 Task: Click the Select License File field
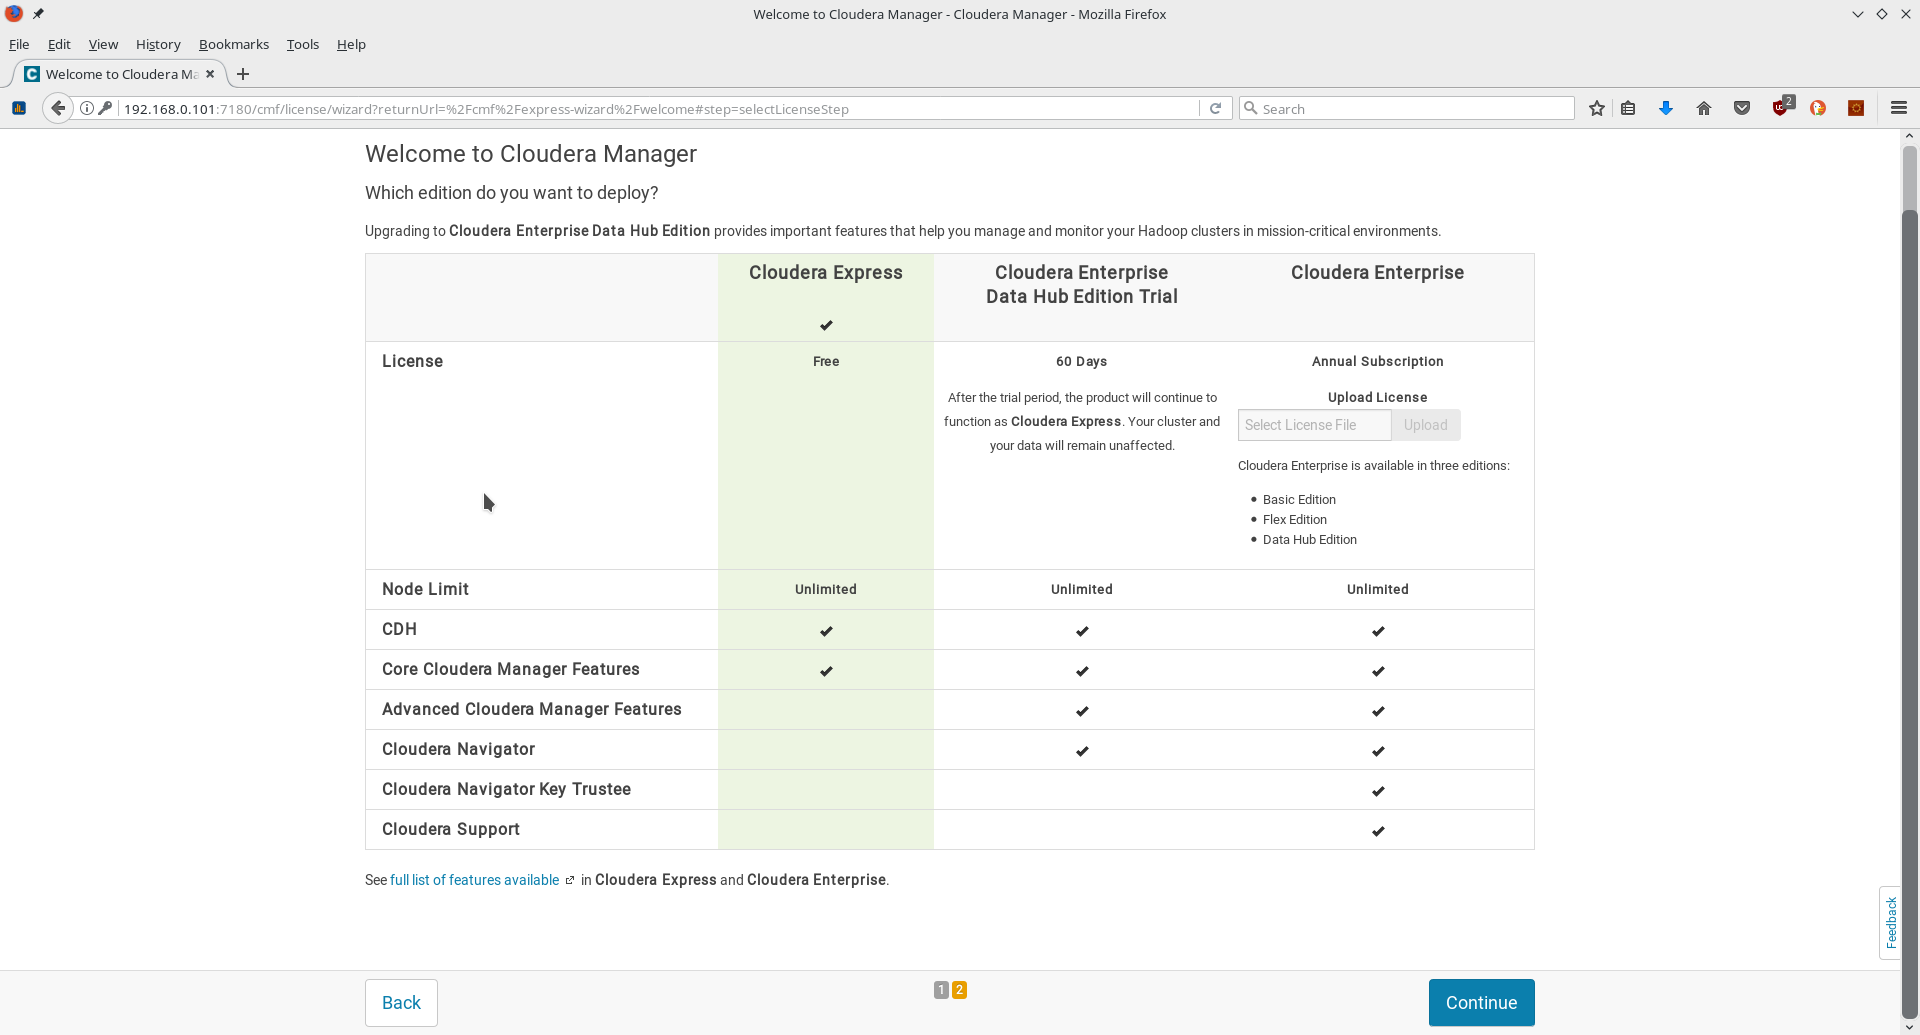(1314, 425)
